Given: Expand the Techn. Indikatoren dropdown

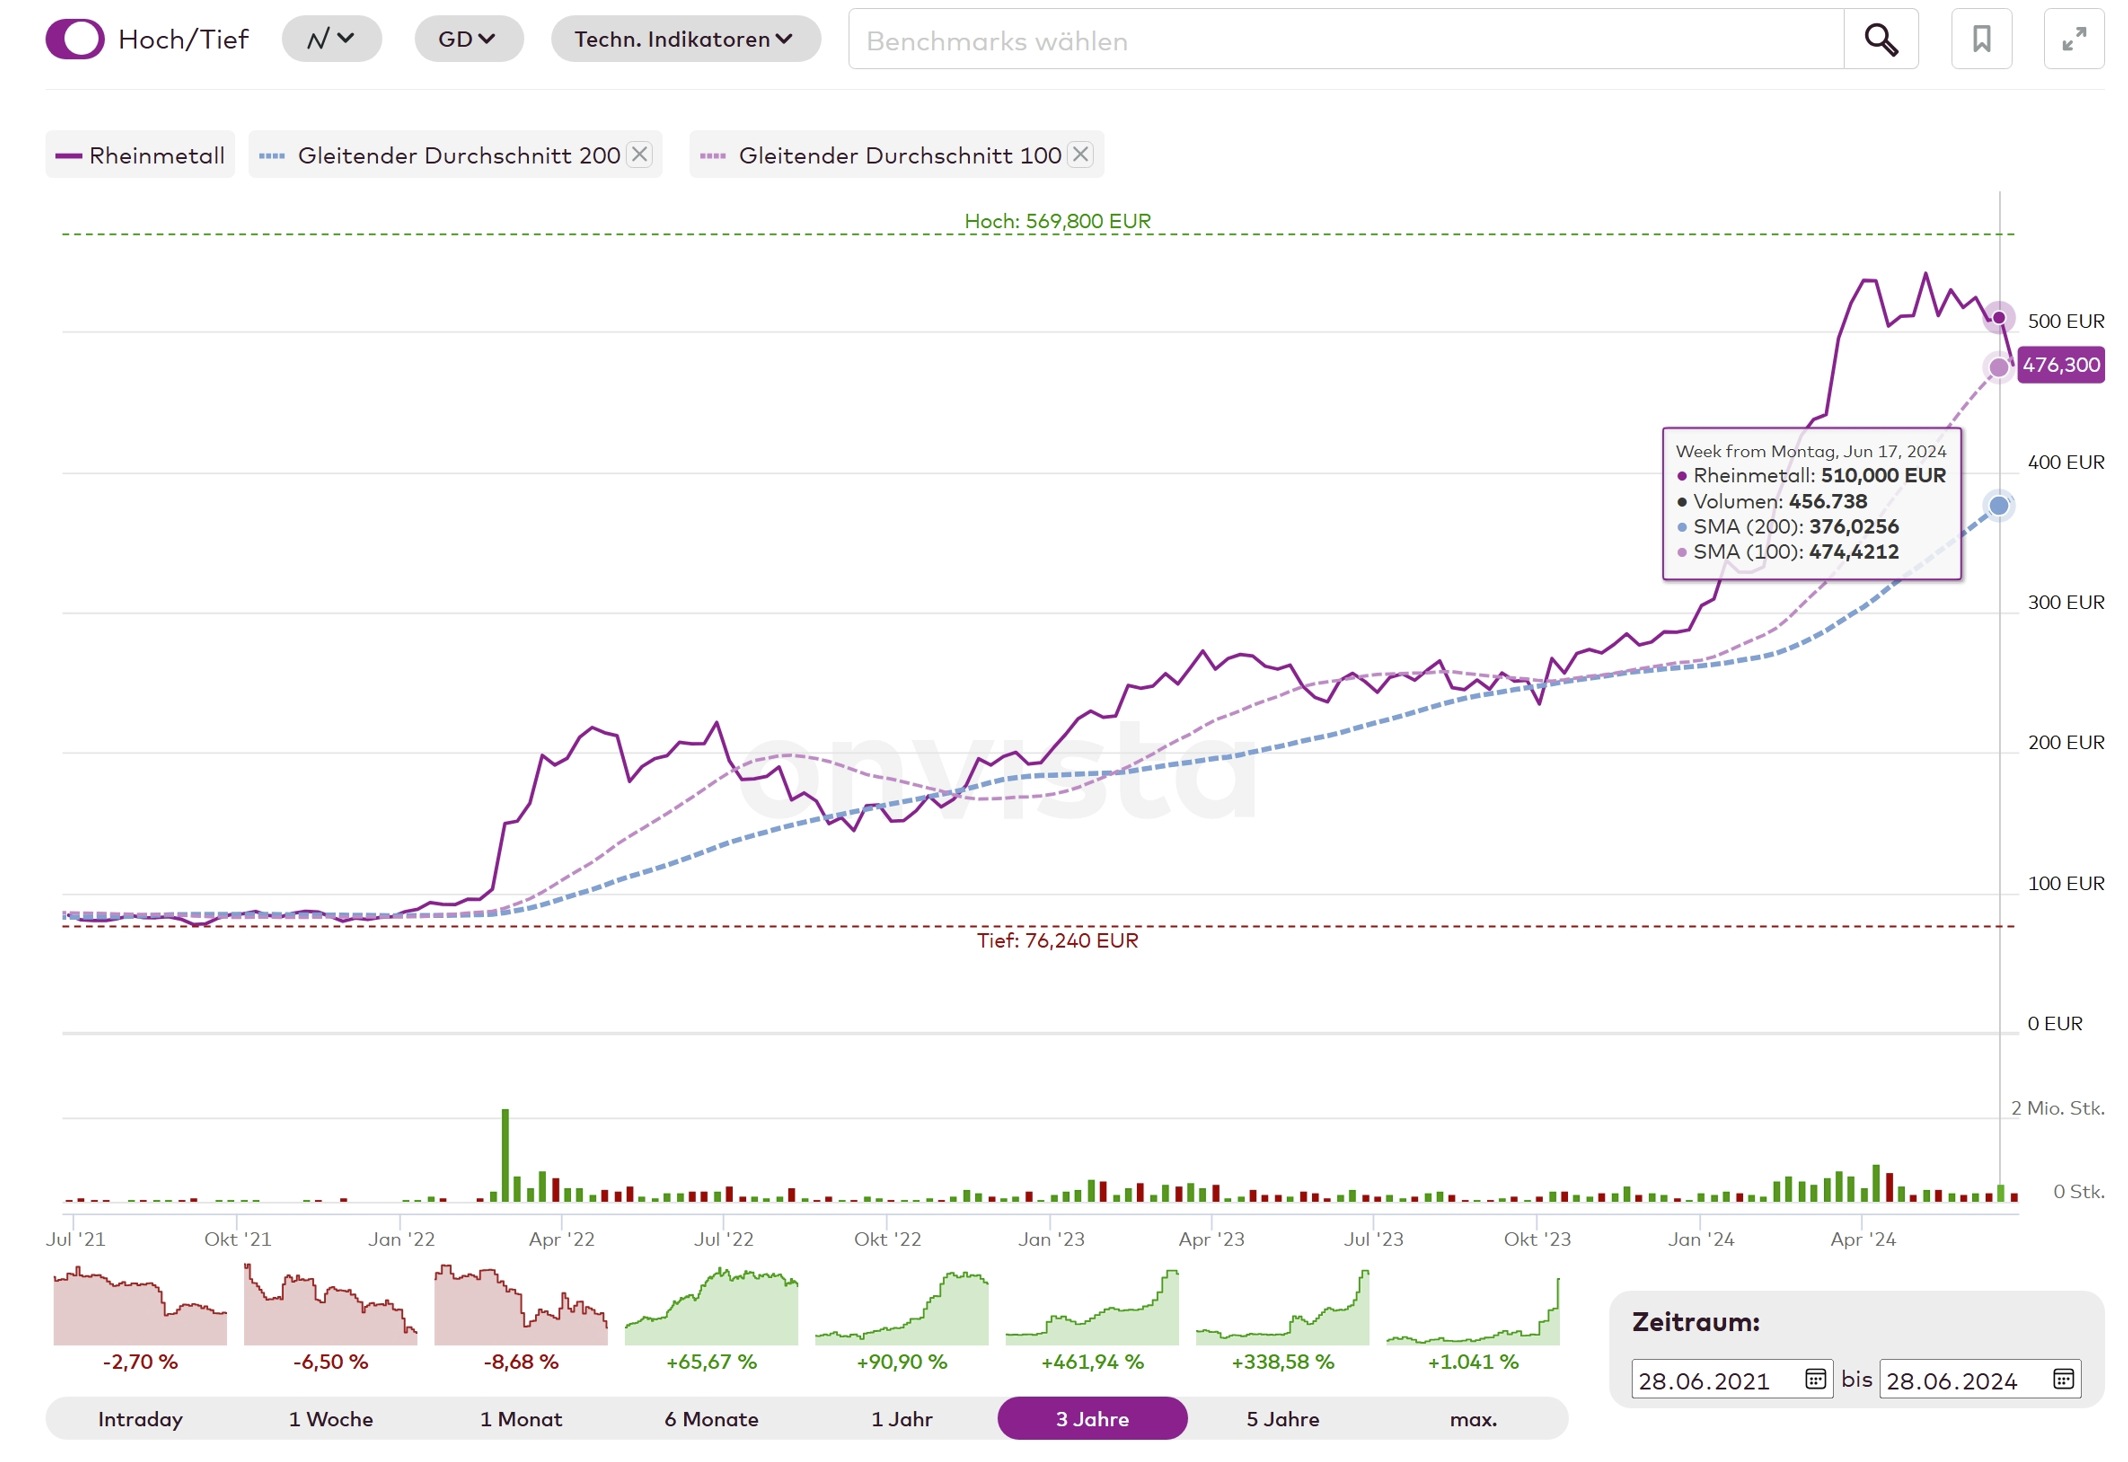Looking at the screenshot, I should click(685, 39).
